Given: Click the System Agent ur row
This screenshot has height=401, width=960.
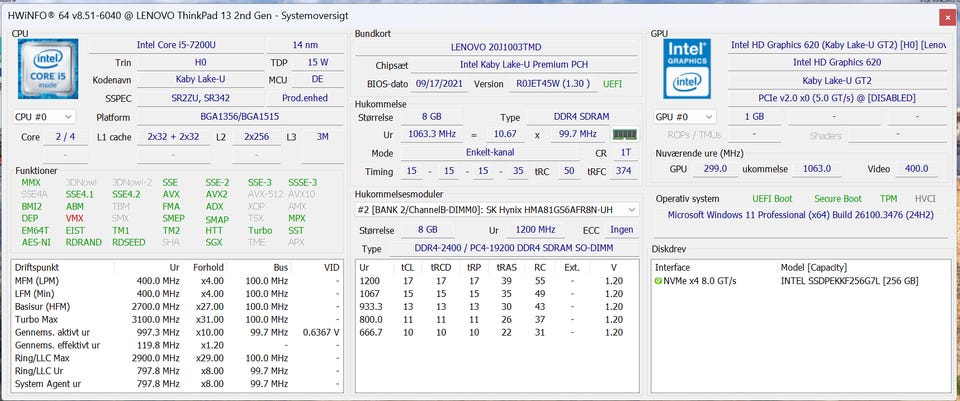Looking at the screenshot, I should [177, 384].
